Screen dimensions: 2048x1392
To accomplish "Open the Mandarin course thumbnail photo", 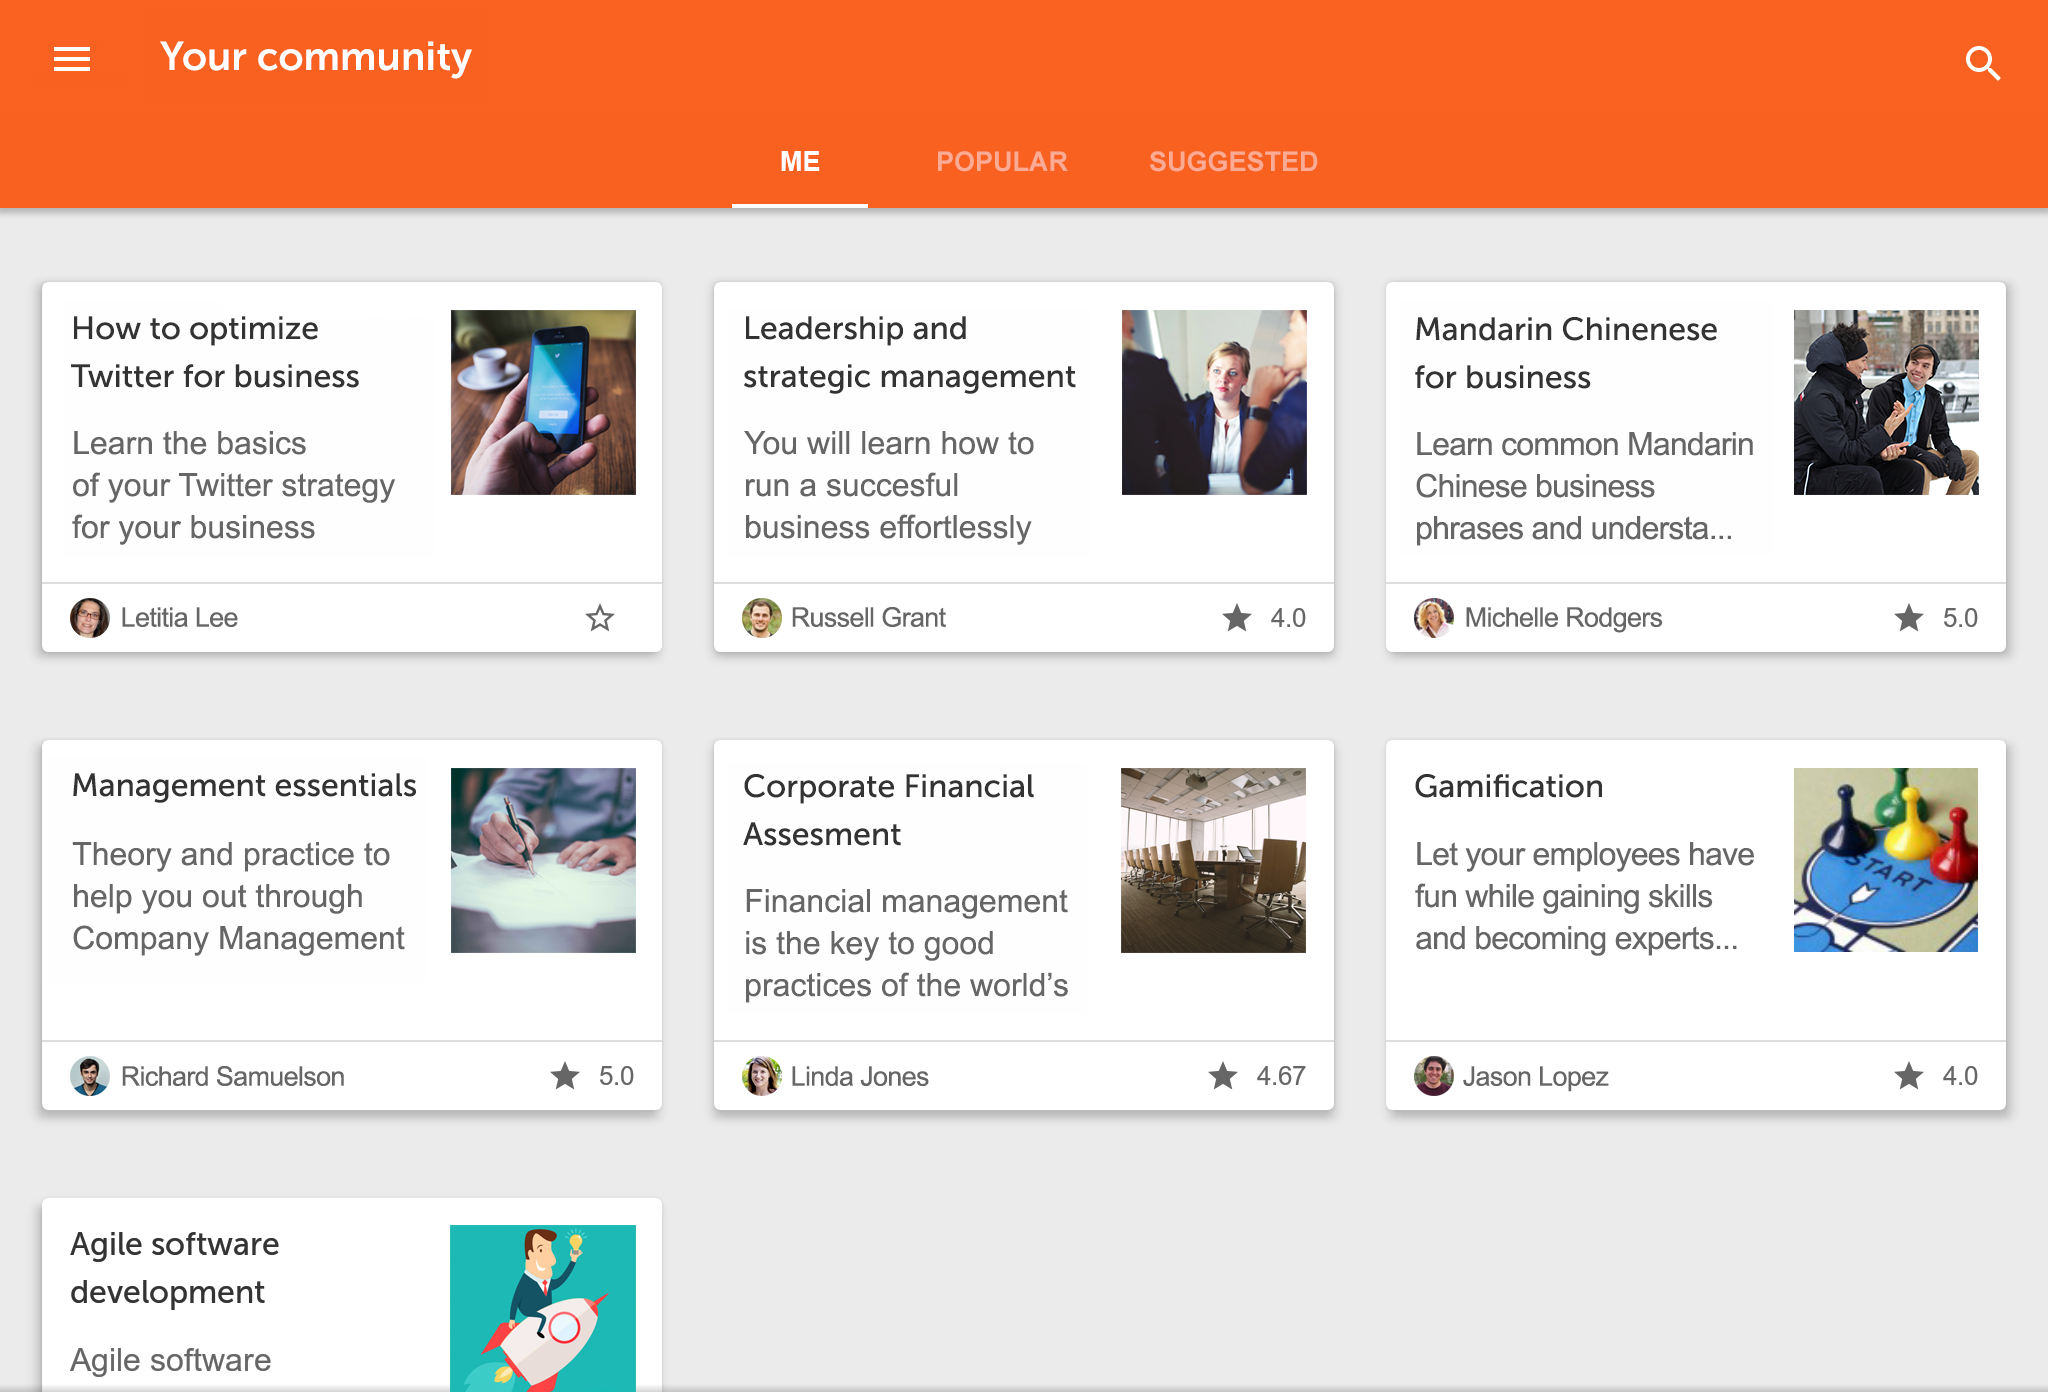I will (x=1886, y=402).
